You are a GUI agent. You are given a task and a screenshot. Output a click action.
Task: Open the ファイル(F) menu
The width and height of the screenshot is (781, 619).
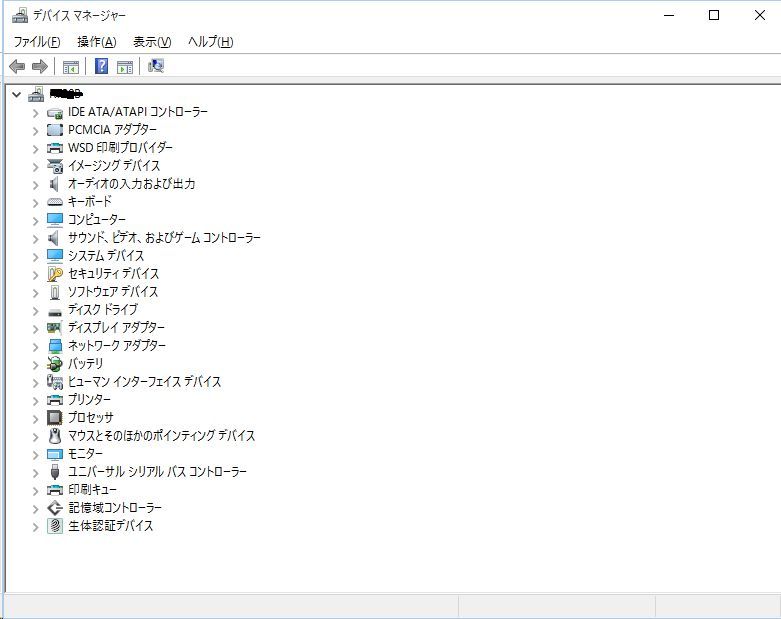point(37,41)
